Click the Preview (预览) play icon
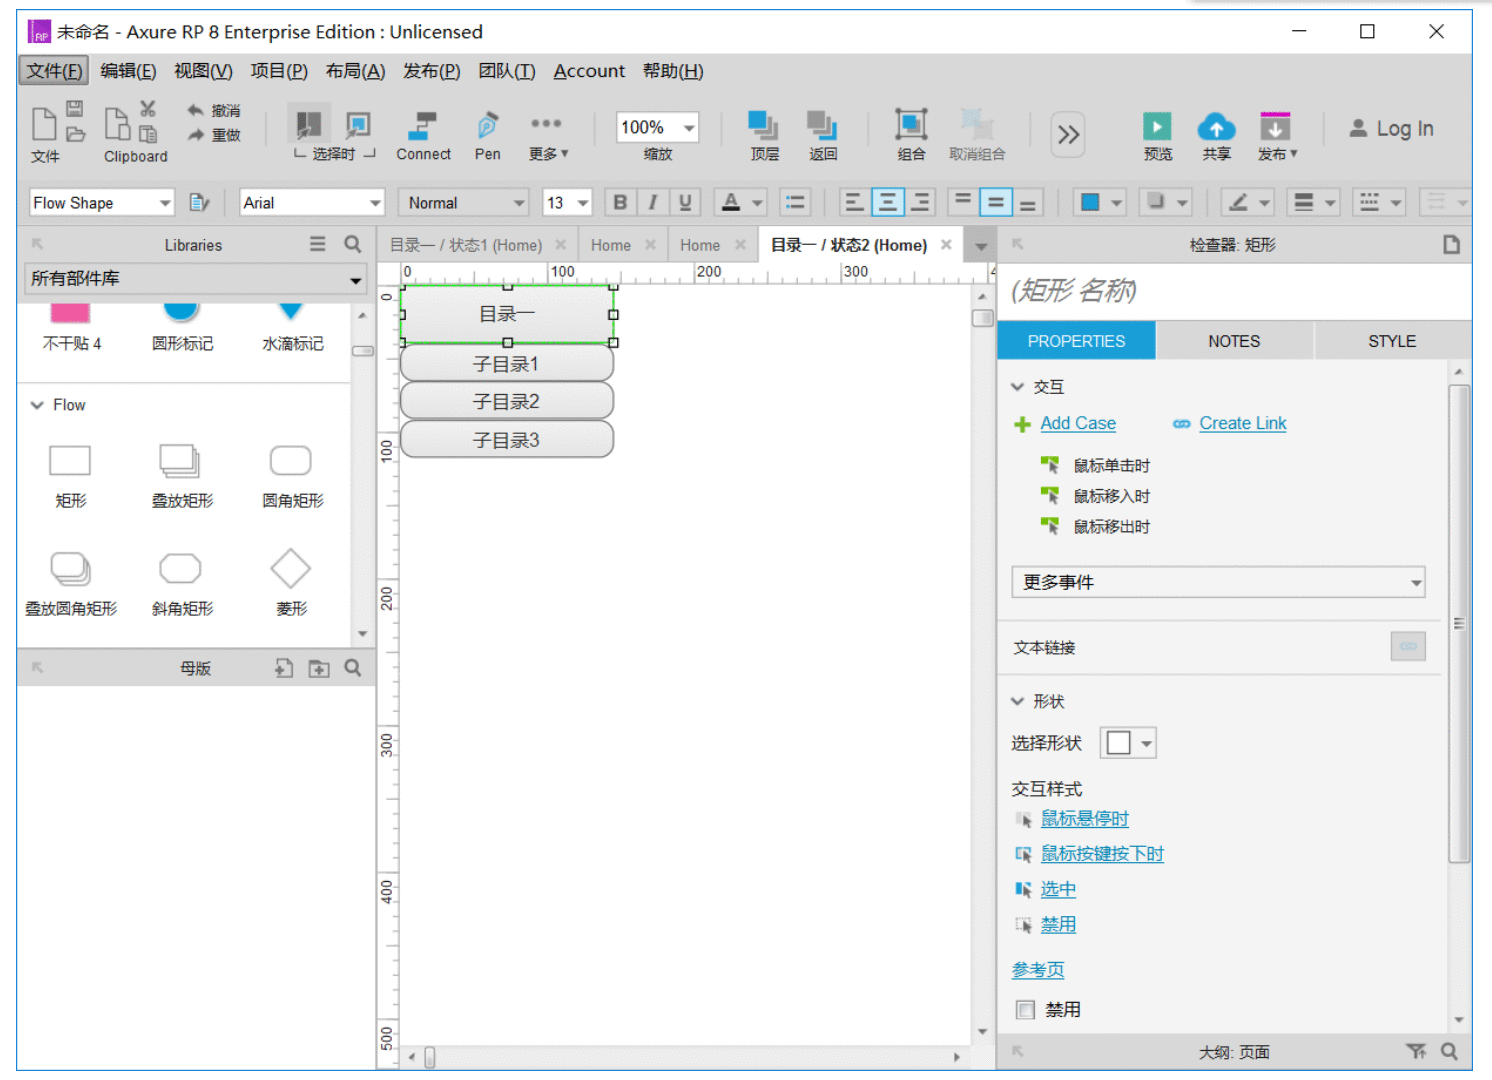This screenshot has width=1492, height=1080. (x=1157, y=126)
